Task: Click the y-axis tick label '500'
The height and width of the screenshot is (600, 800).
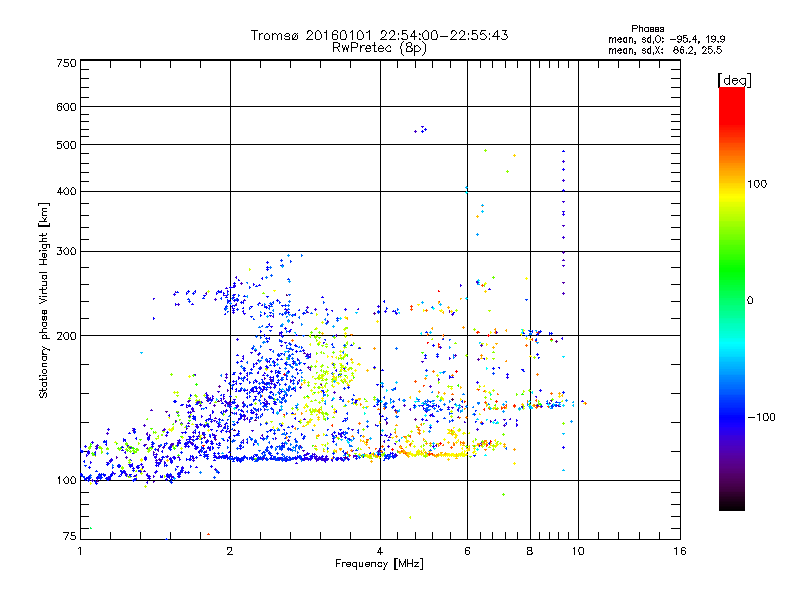Action: (x=66, y=145)
